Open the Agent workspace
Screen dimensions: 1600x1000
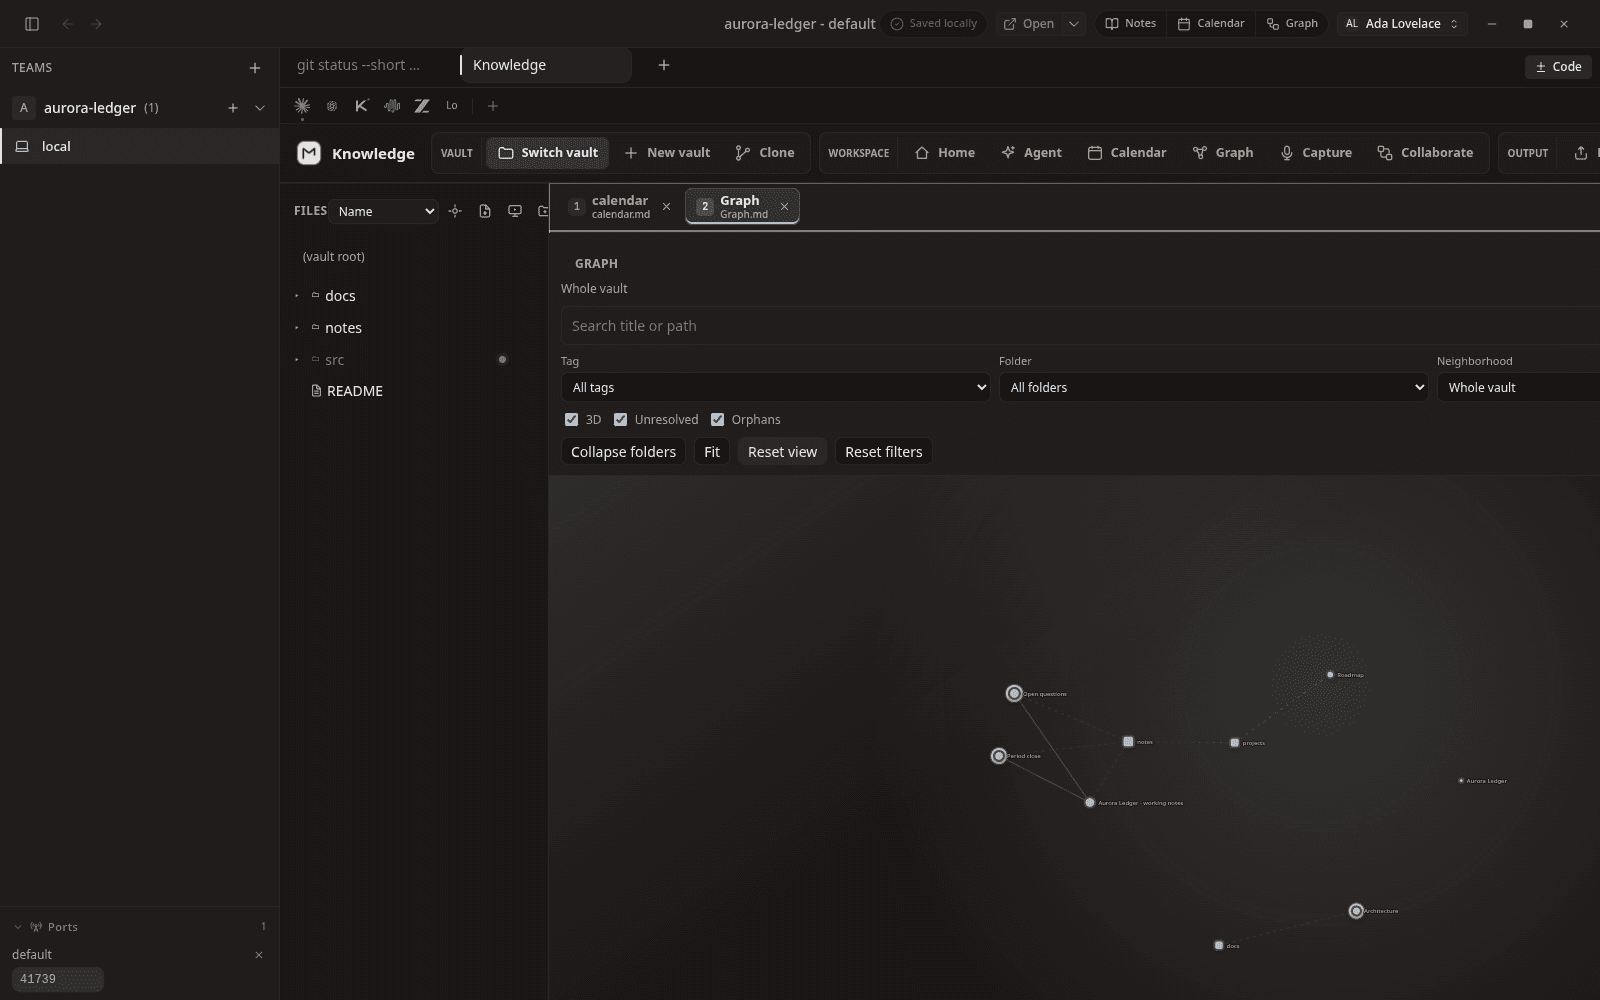coord(1032,153)
